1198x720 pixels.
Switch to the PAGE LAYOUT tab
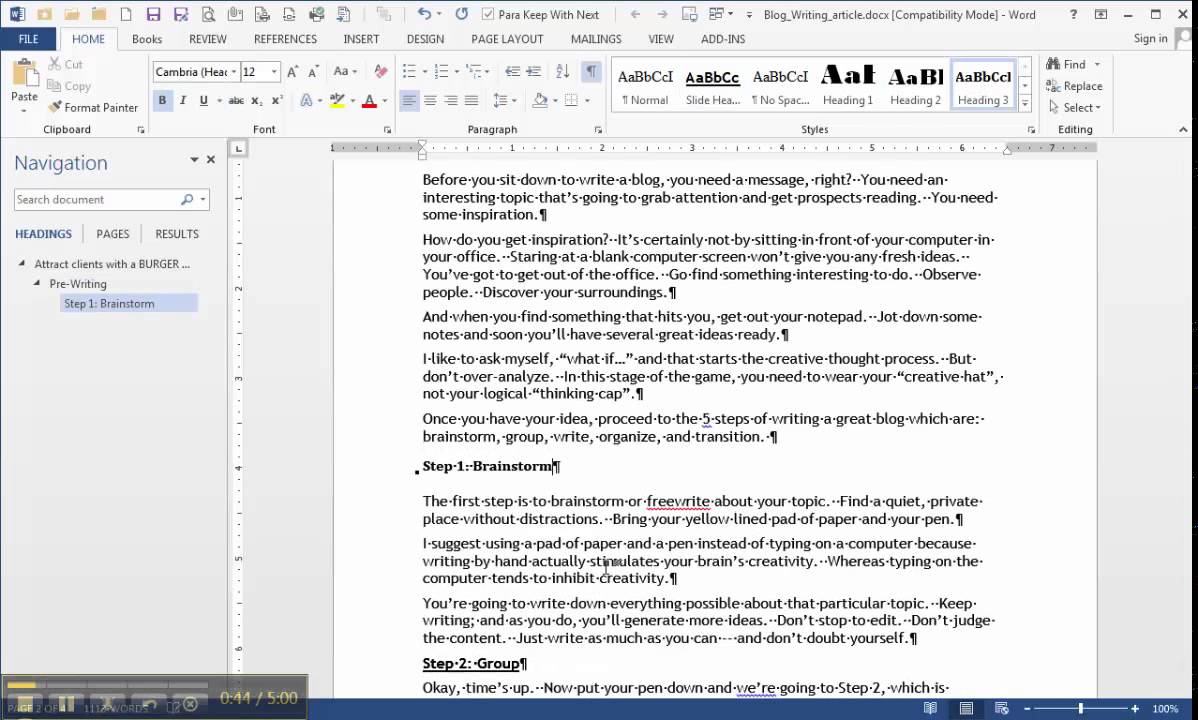point(507,39)
